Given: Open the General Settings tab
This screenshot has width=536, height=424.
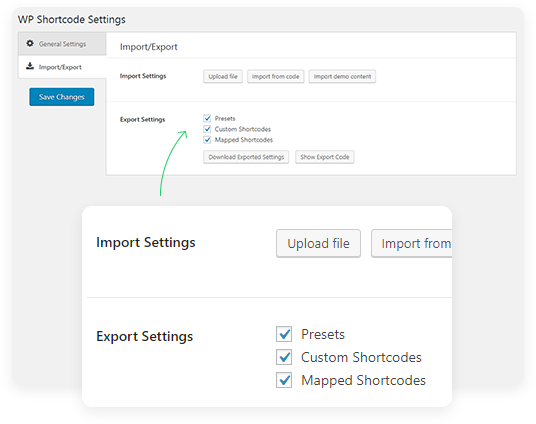Looking at the screenshot, I should [x=62, y=43].
